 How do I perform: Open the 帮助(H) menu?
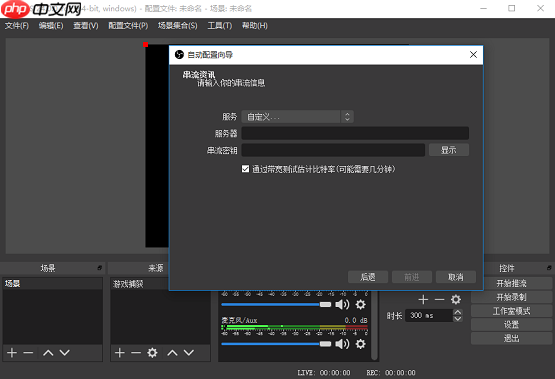pyautogui.click(x=254, y=25)
